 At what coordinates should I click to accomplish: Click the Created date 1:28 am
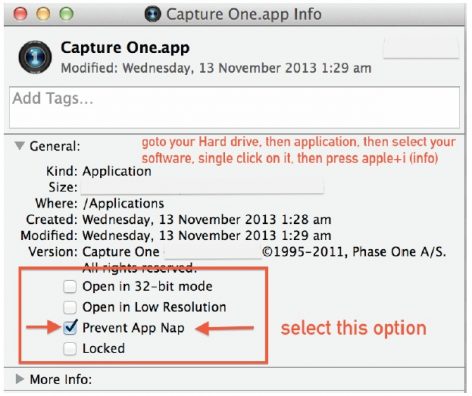coord(207,220)
